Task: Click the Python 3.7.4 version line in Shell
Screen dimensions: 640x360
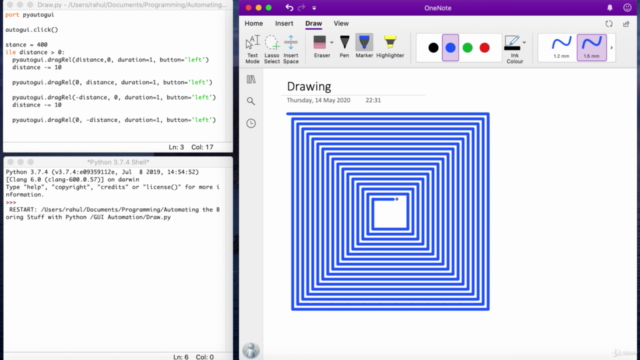Action: (102, 172)
